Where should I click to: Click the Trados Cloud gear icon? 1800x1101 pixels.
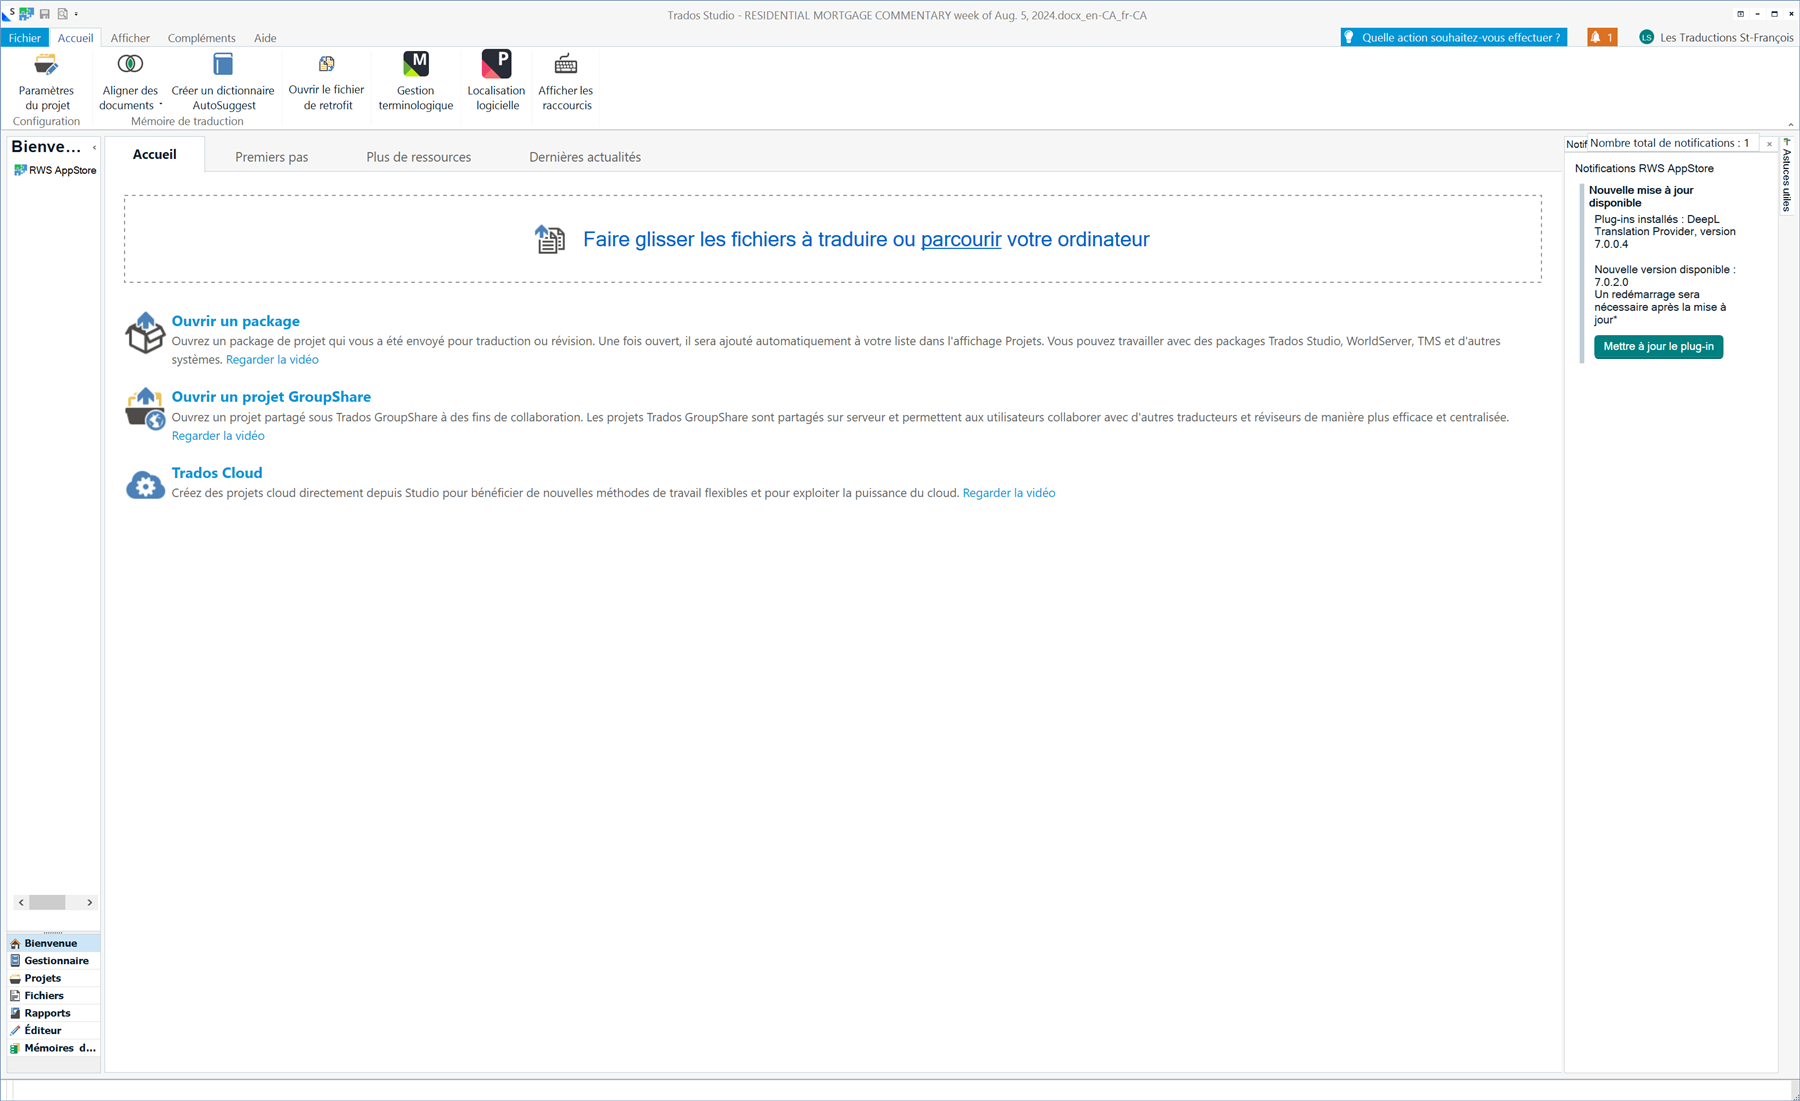tap(145, 485)
